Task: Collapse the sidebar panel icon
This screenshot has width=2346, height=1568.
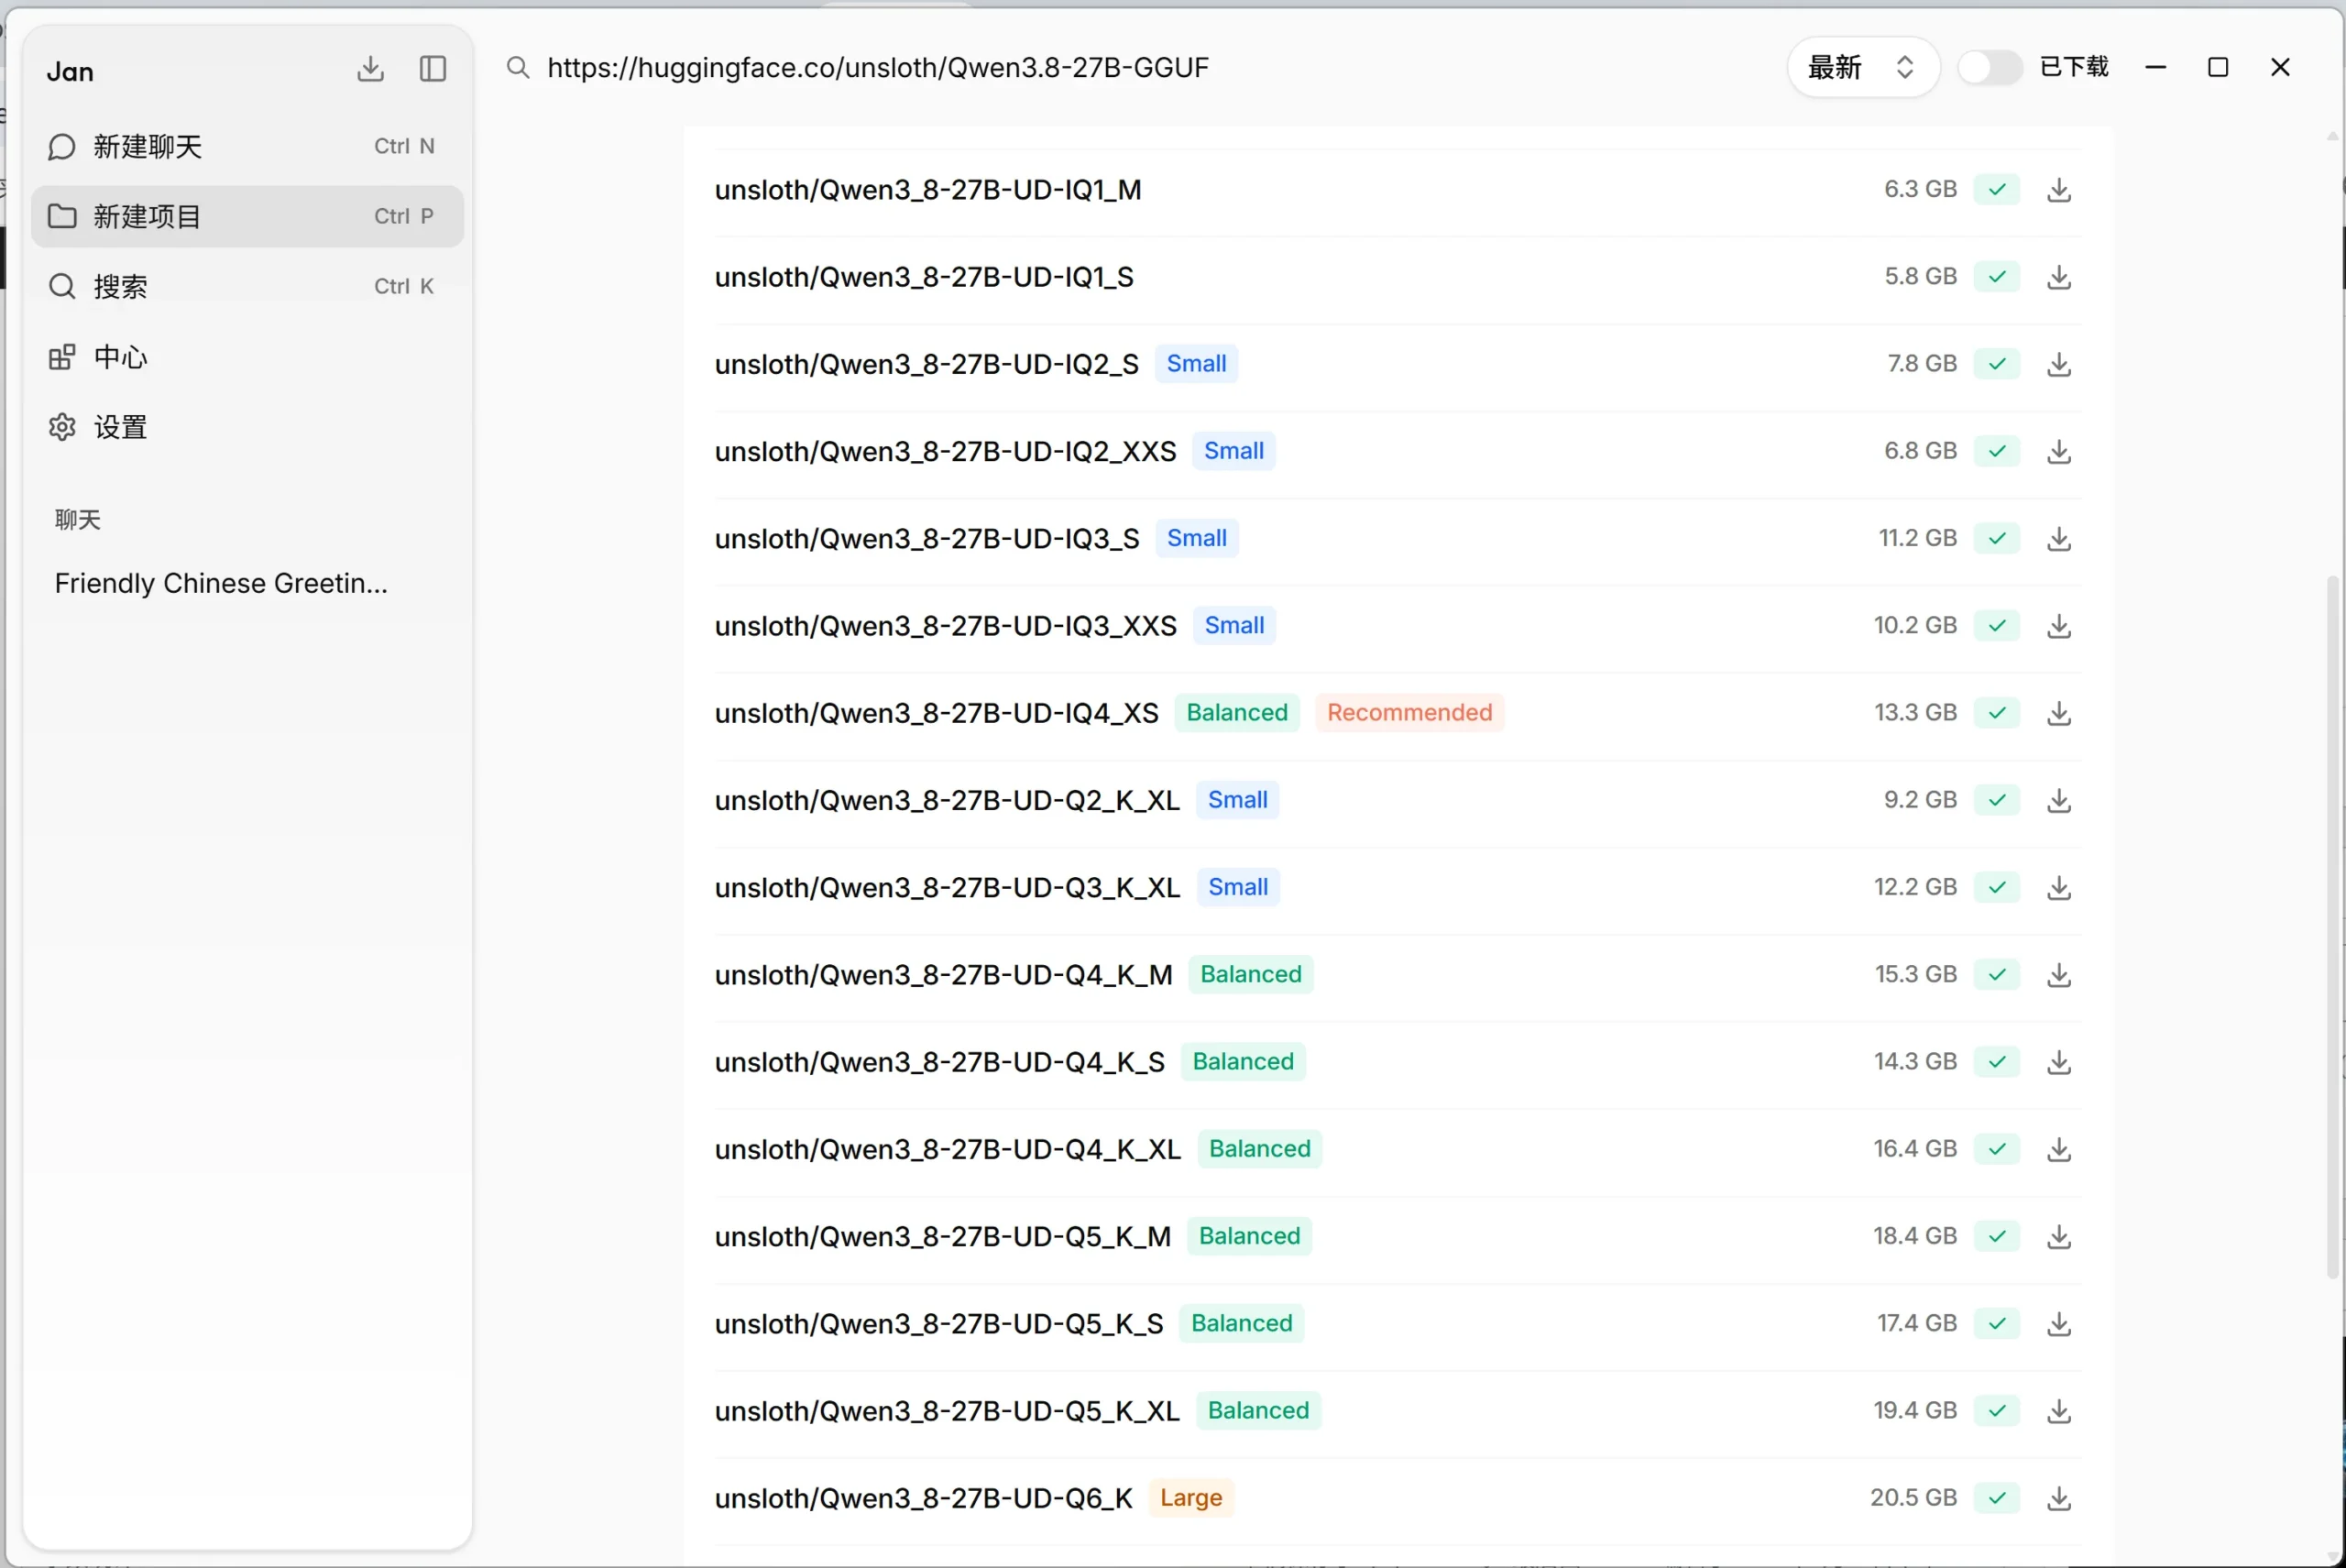Action: [x=432, y=69]
